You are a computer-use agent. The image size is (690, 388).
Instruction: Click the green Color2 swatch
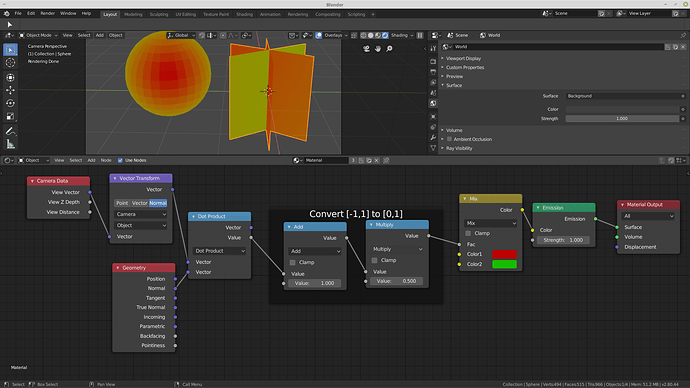tap(504, 264)
